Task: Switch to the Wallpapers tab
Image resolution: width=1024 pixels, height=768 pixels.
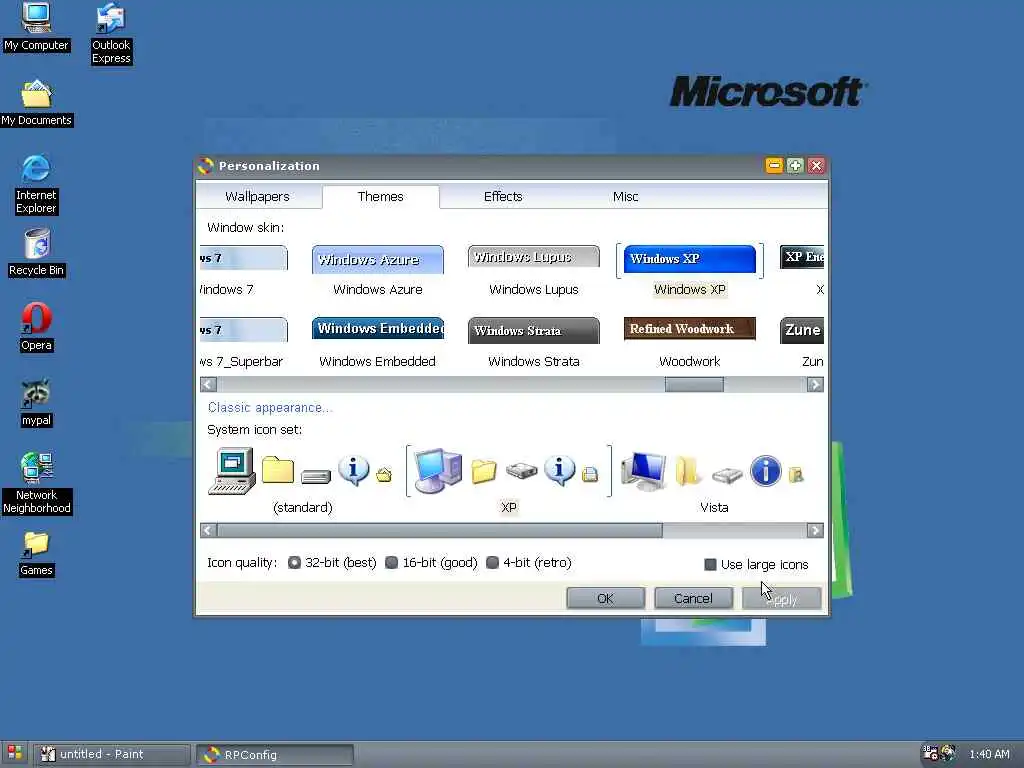Action: tap(257, 197)
